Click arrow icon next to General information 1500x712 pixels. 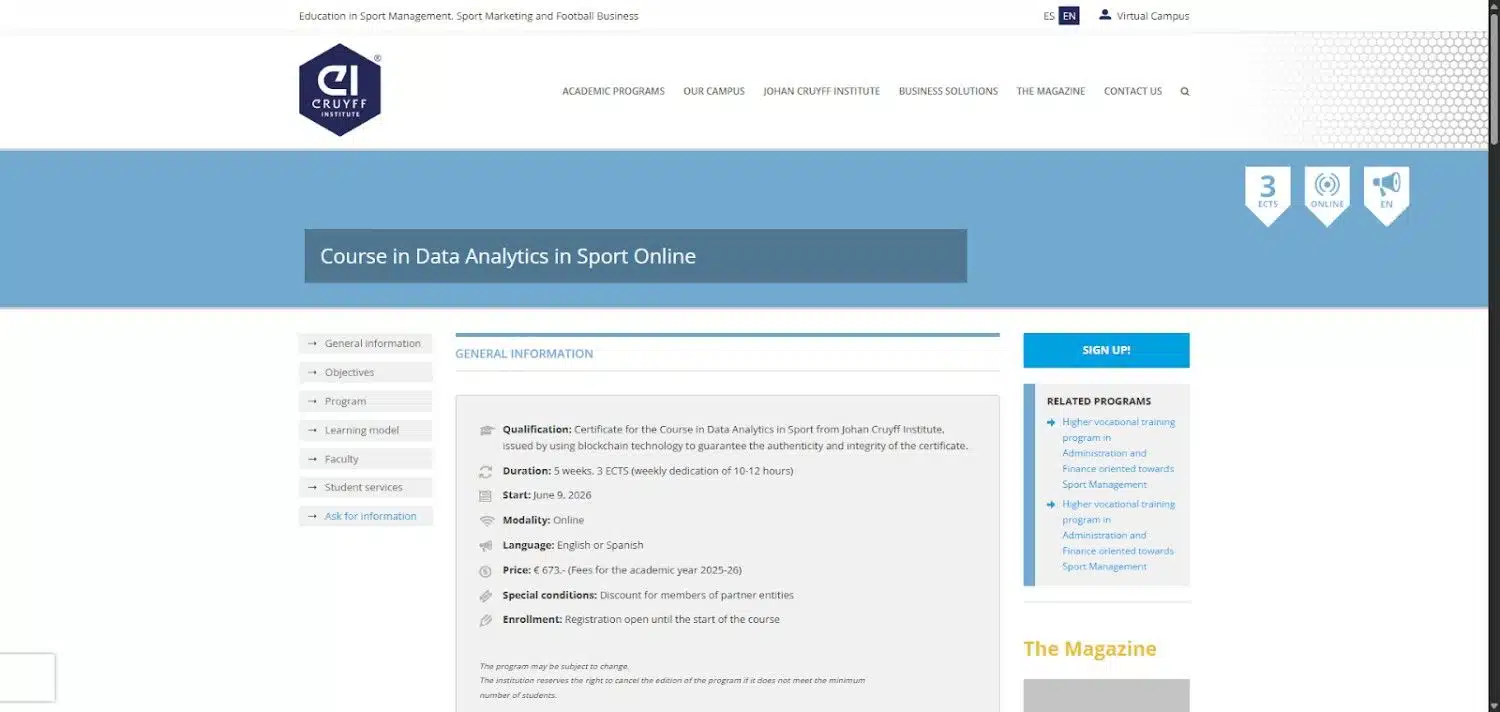[312, 343]
